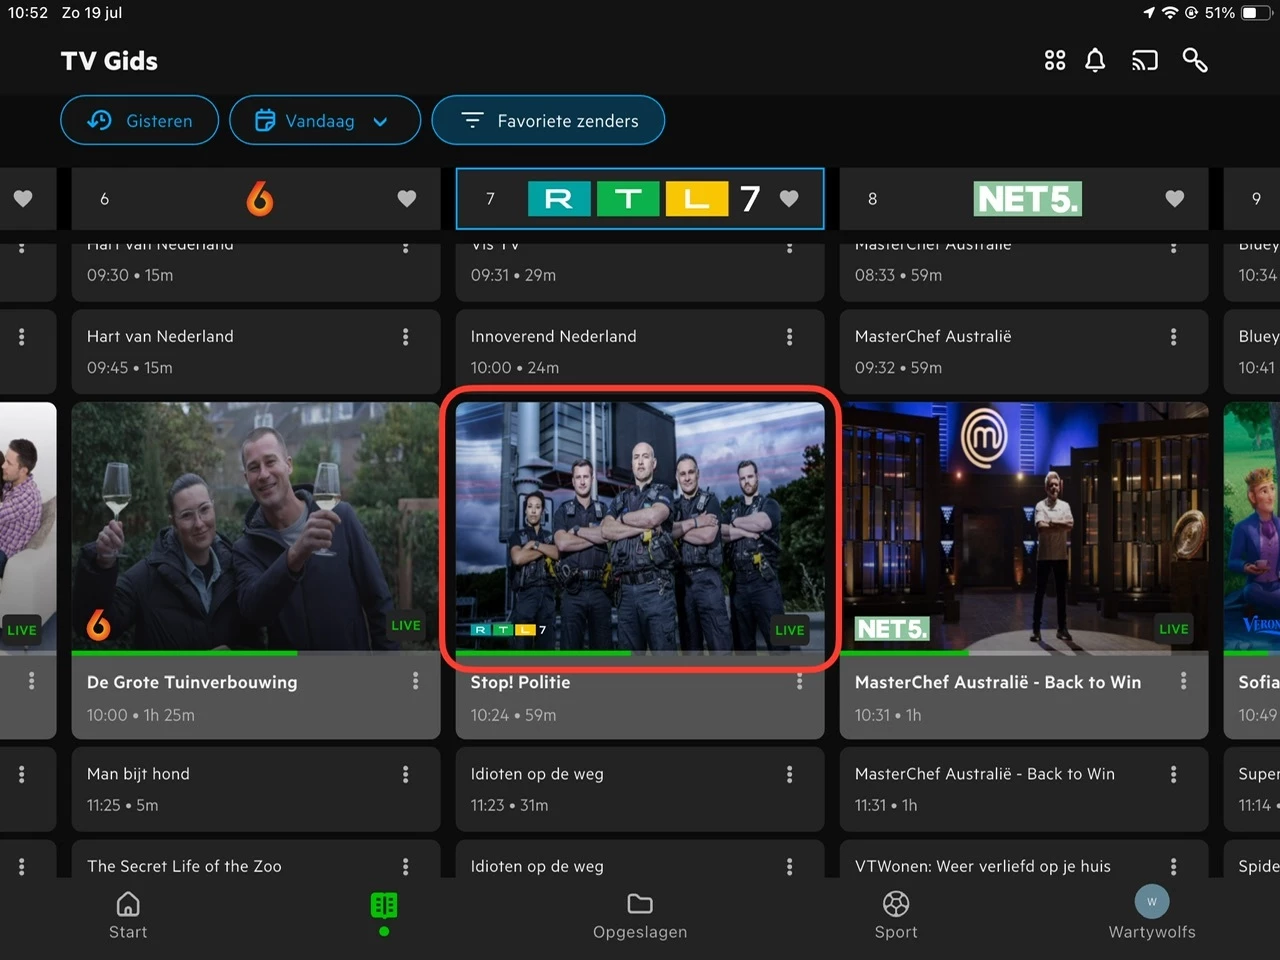1280x960 pixels.
Task: Open options for the 11:31 MasterChef broadcast
Action: tap(1173, 774)
